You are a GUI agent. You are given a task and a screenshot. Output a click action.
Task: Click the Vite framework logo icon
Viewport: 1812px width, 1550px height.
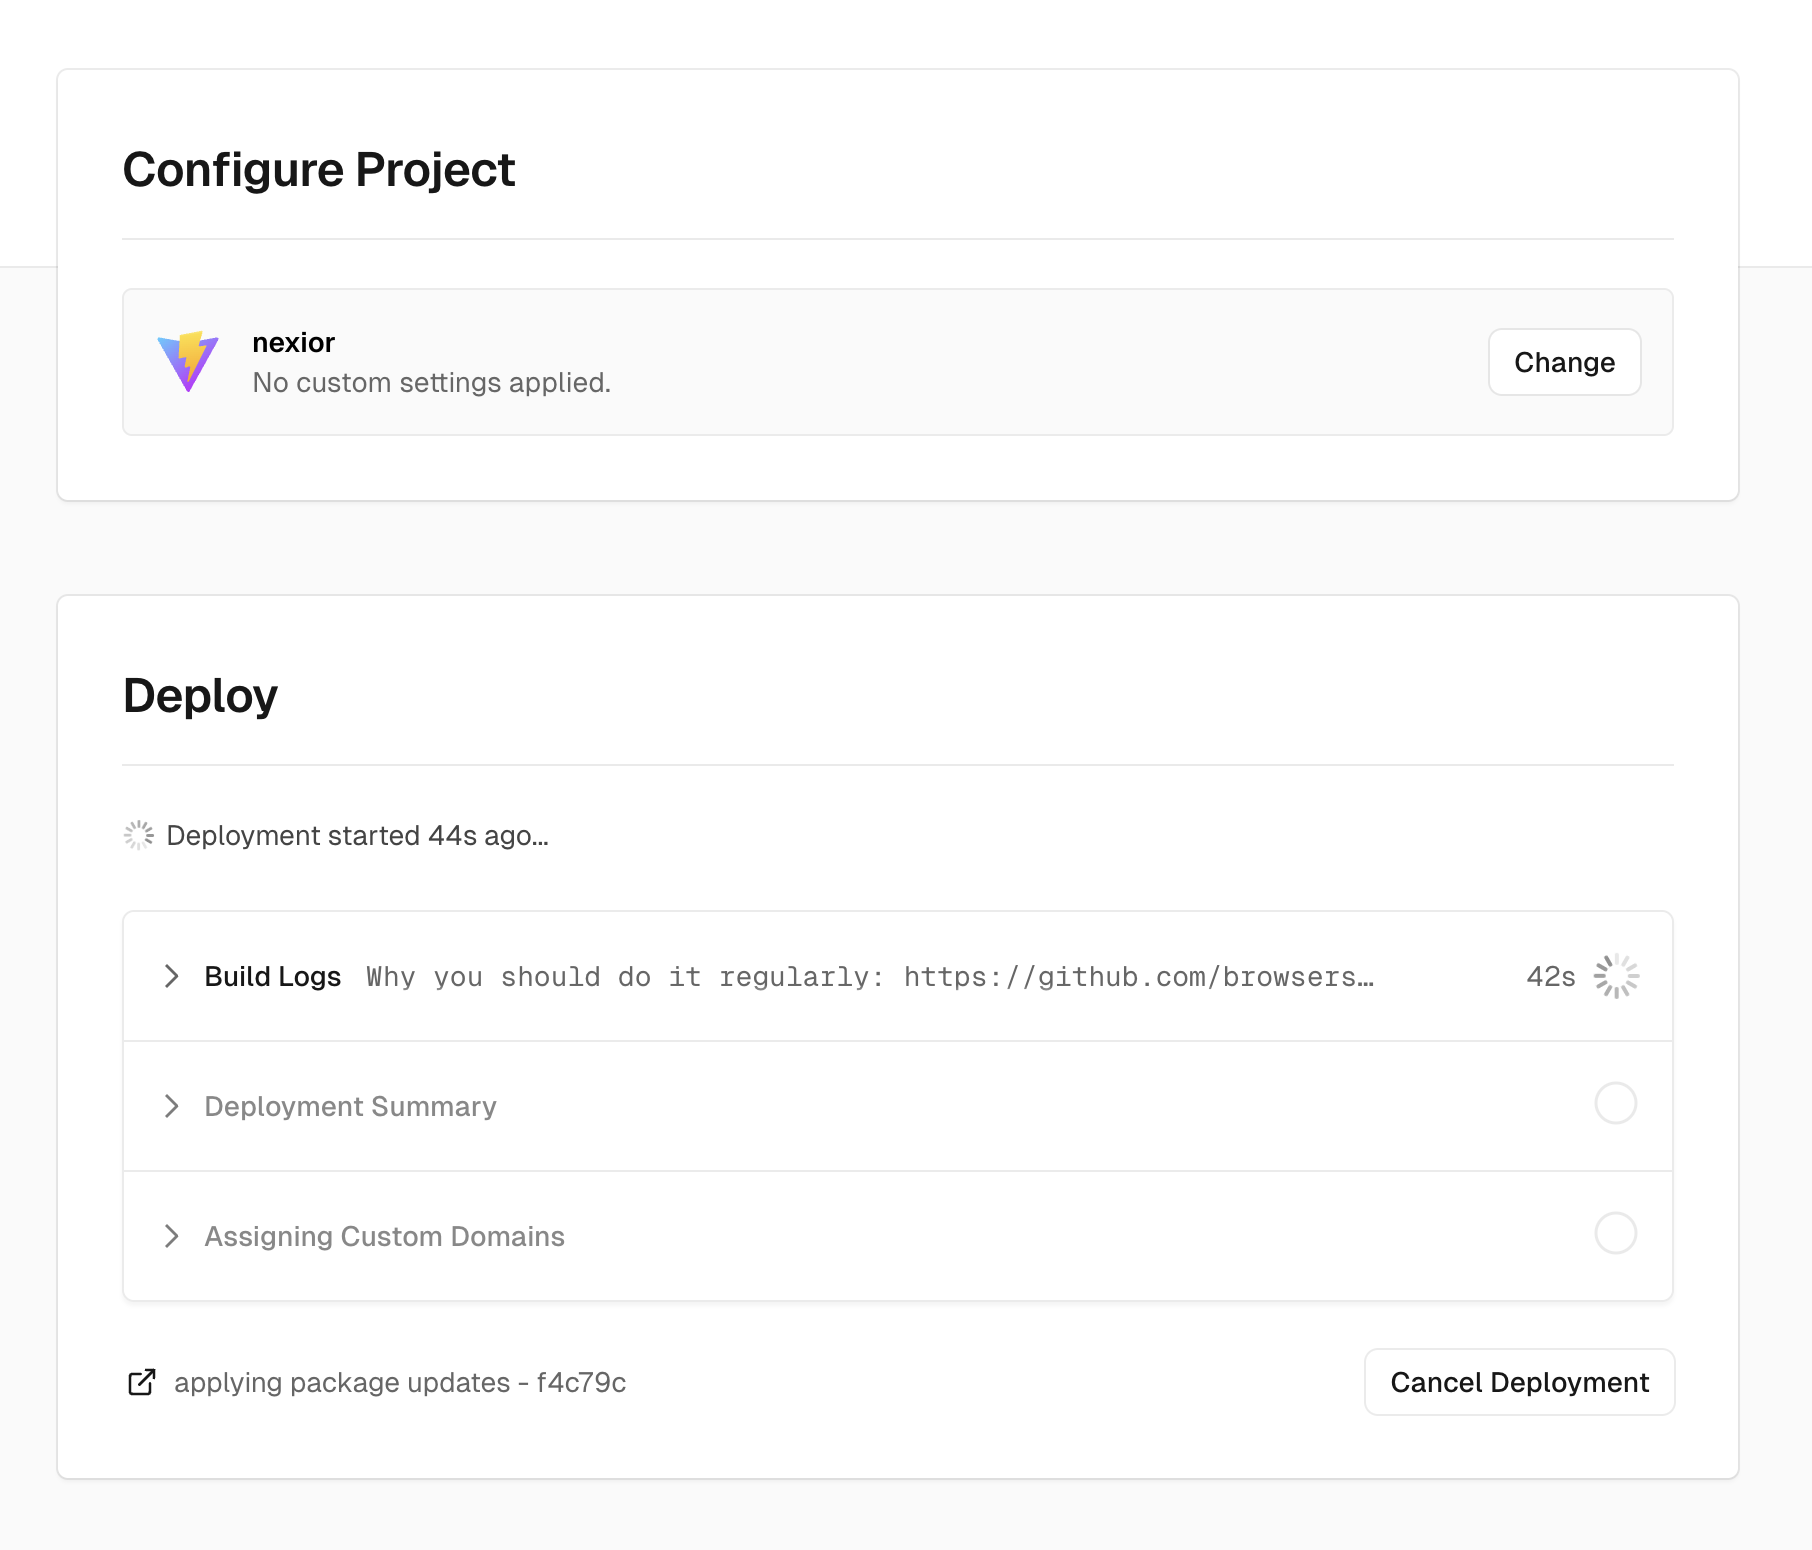coord(188,362)
